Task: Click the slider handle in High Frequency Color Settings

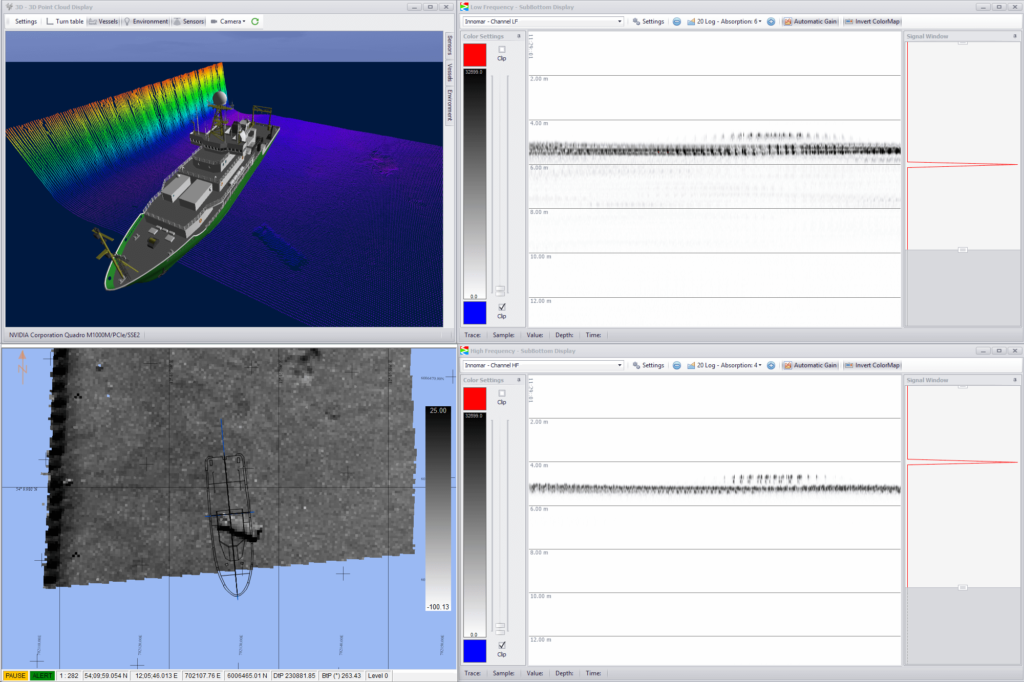Action: click(500, 628)
